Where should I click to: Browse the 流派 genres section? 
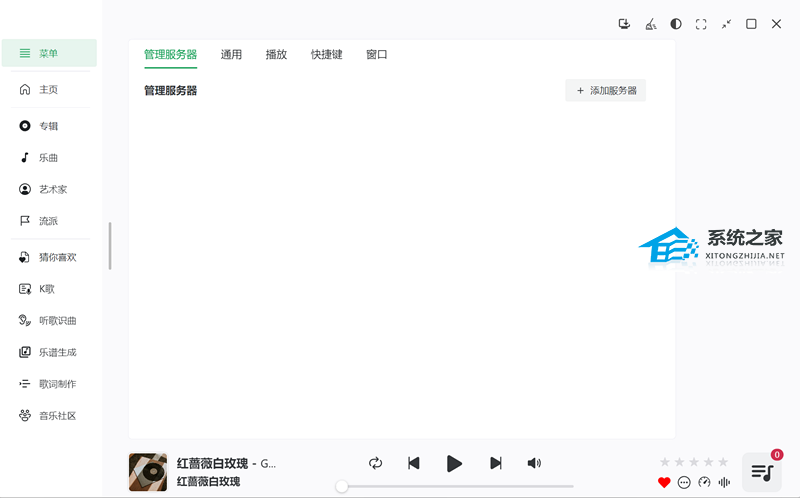(x=49, y=221)
